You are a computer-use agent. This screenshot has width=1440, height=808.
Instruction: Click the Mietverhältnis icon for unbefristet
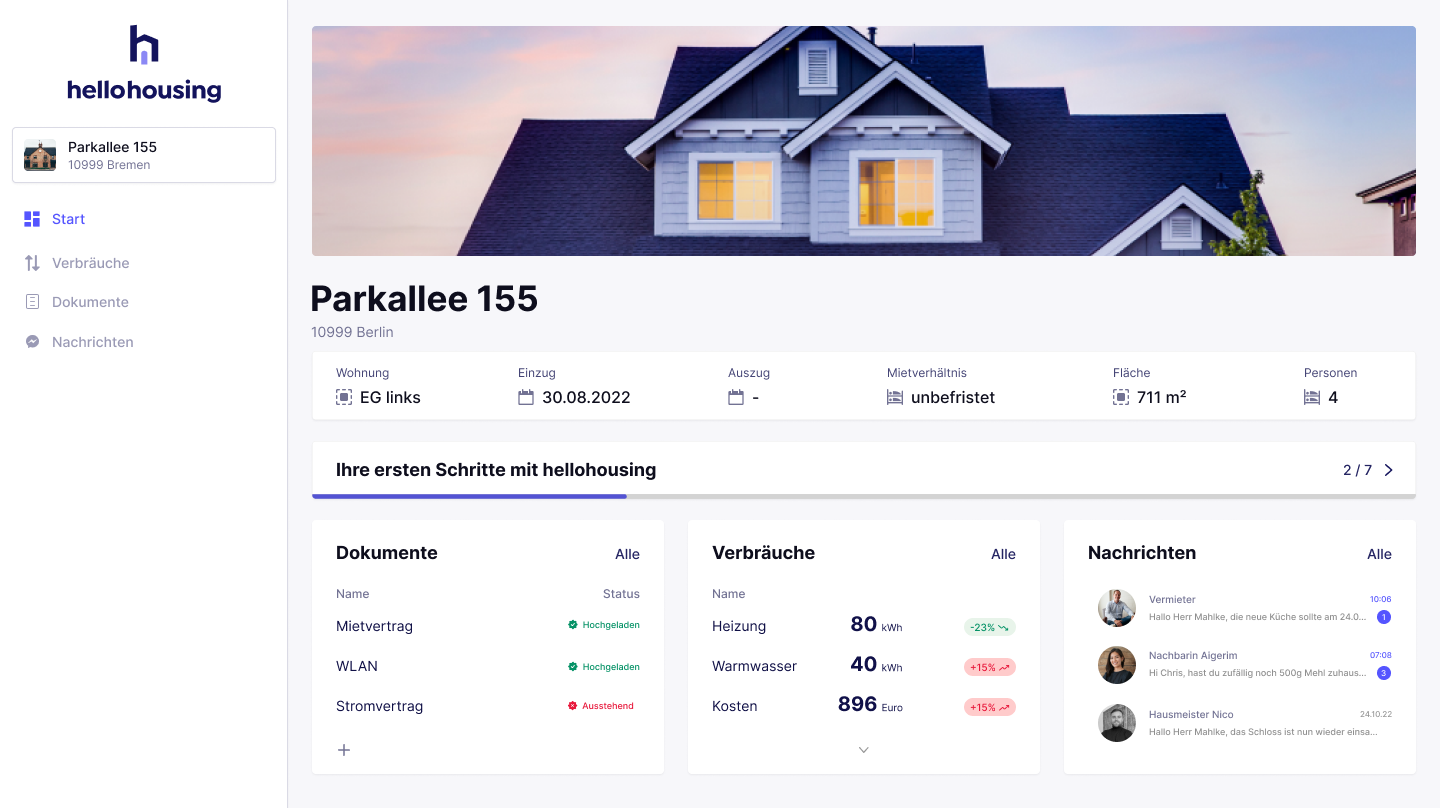896,397
